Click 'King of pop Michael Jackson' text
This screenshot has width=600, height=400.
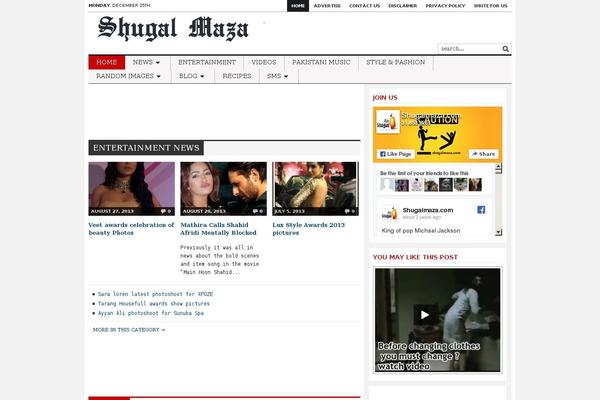pos(421,230)
